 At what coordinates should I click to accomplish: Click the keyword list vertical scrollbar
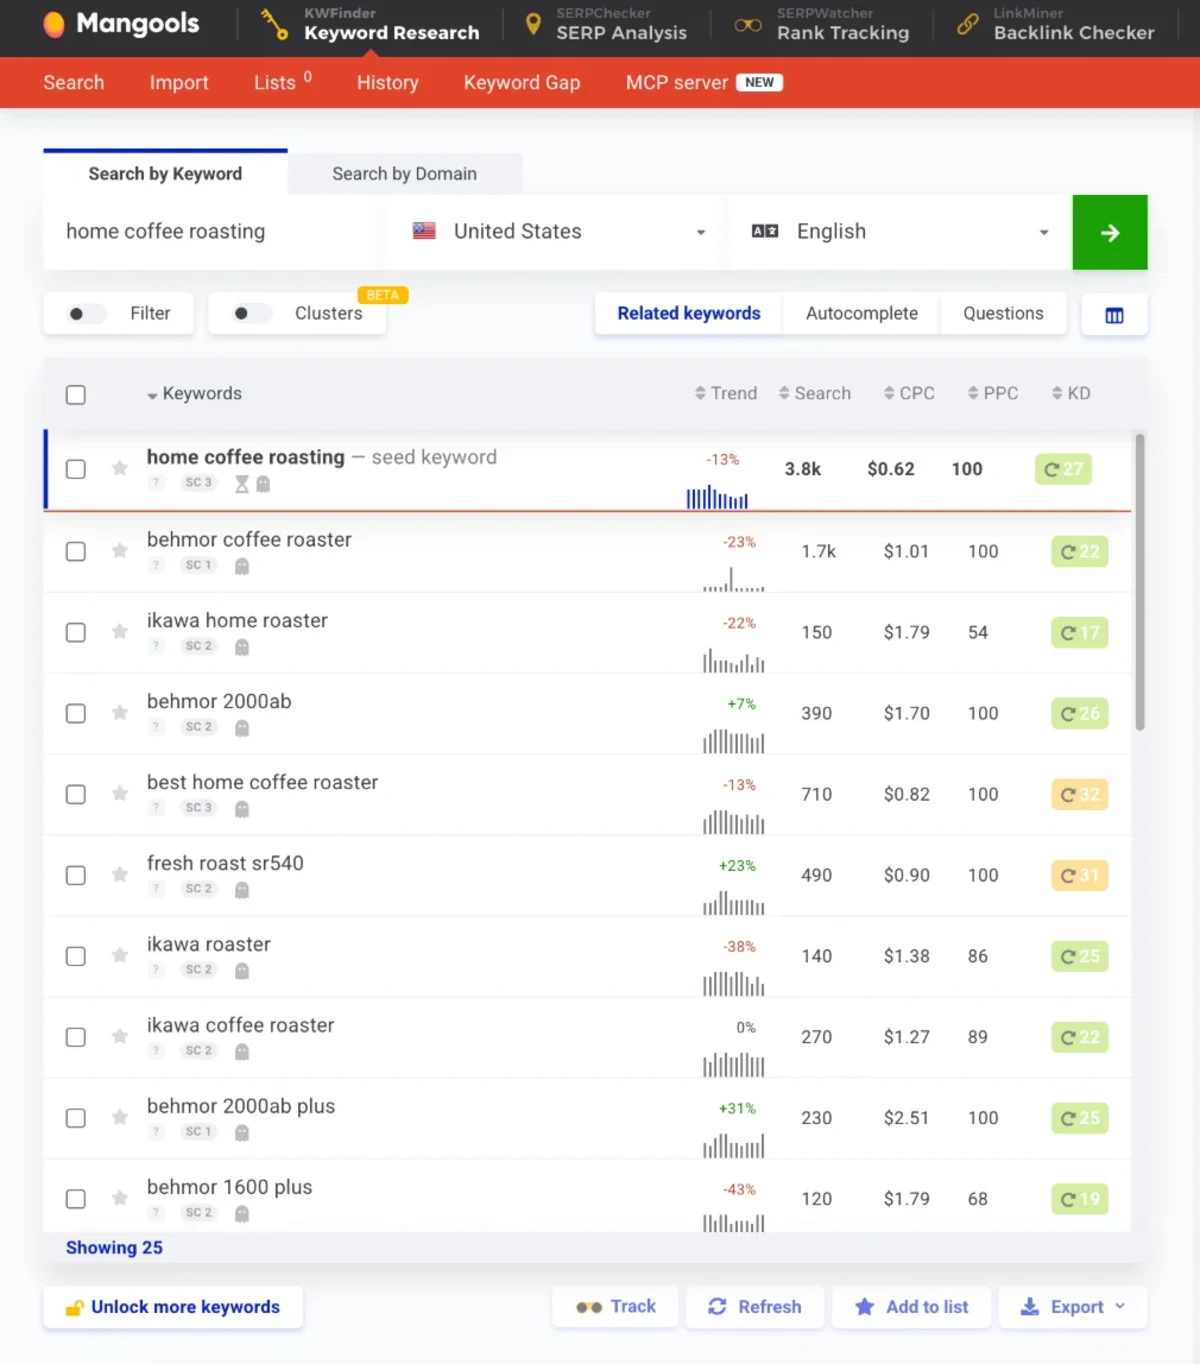(x=1140, y=582)
